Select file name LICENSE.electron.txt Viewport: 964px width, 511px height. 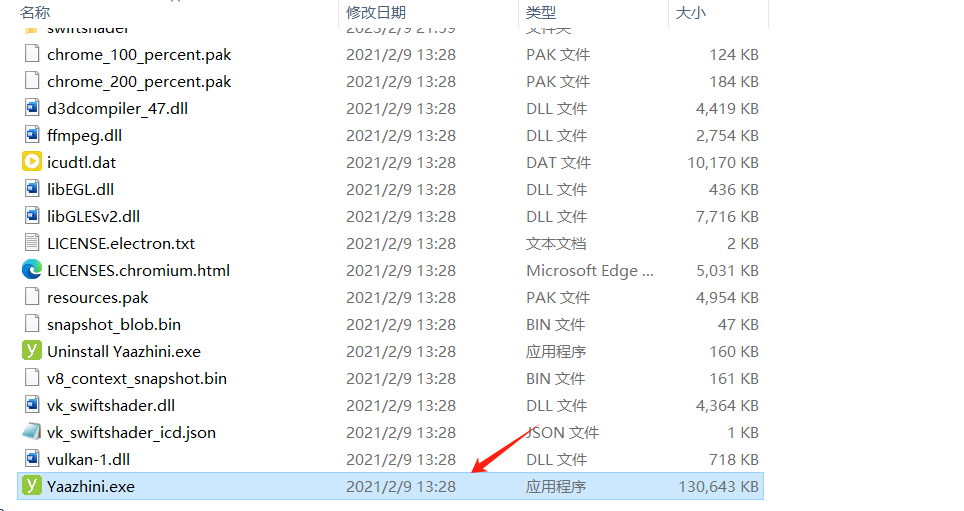120,244
